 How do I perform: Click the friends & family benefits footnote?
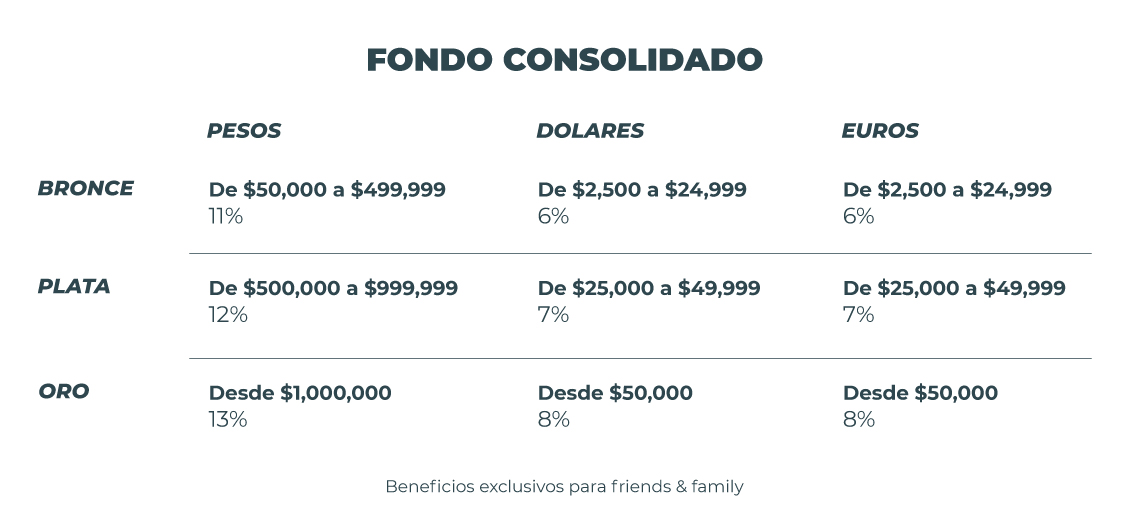564,487
